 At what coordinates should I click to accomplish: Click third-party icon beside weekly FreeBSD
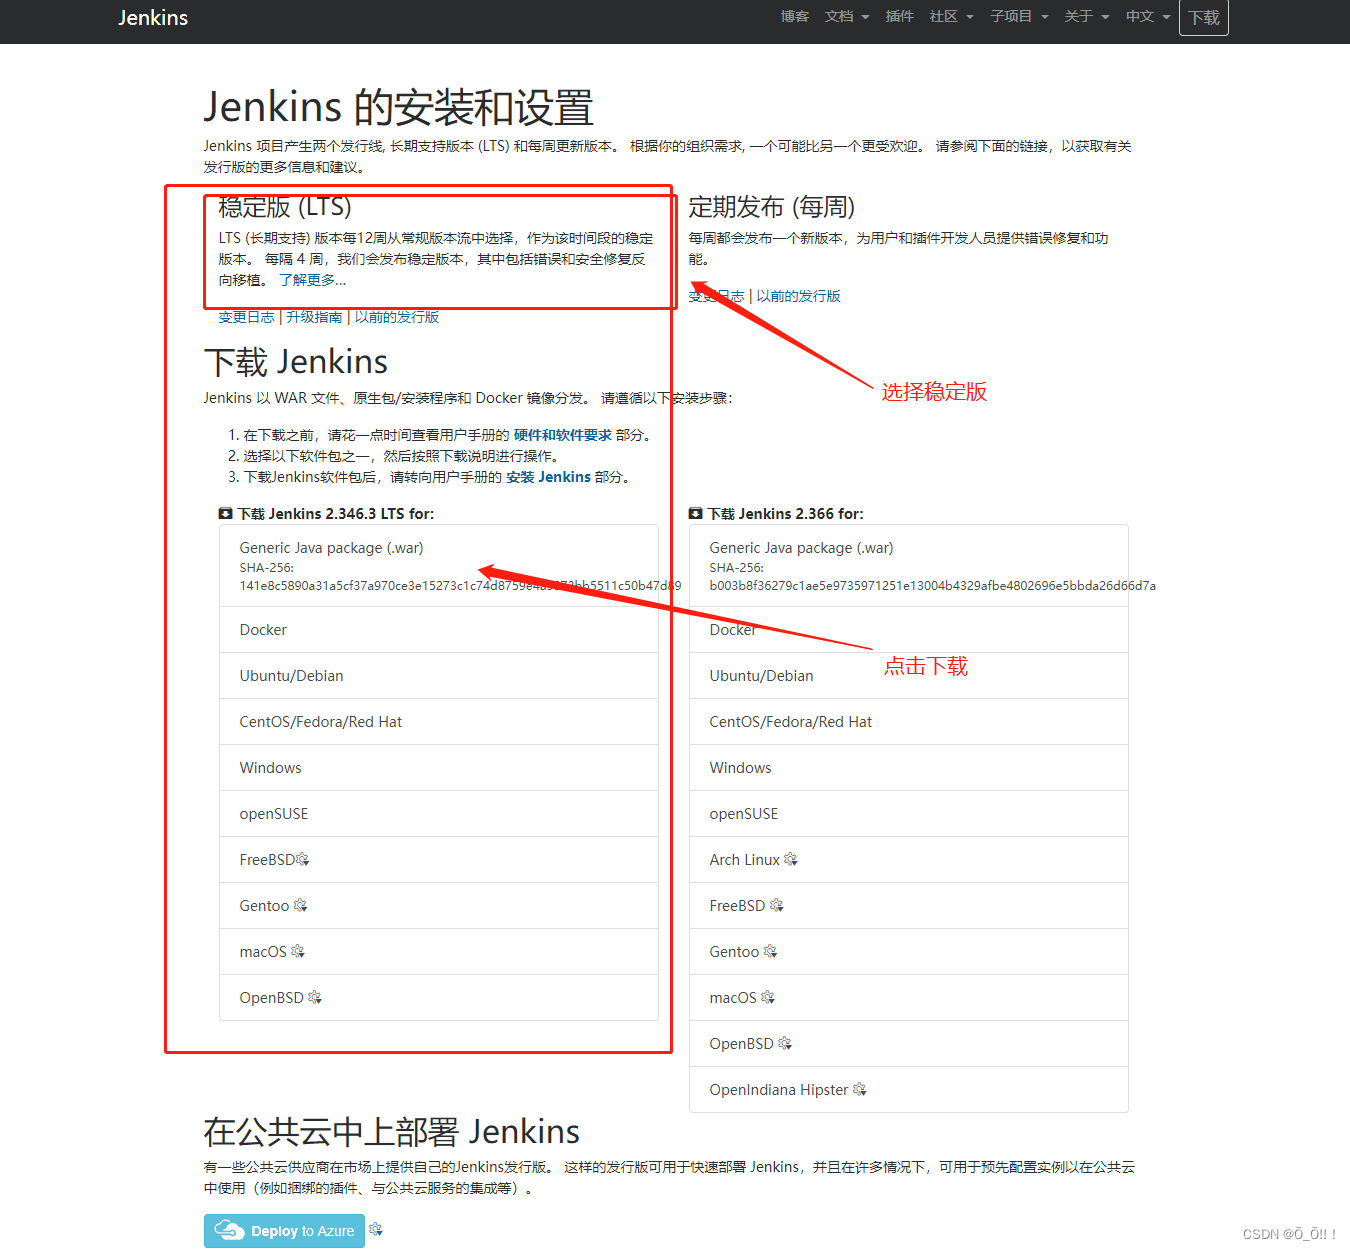(777, 906)
